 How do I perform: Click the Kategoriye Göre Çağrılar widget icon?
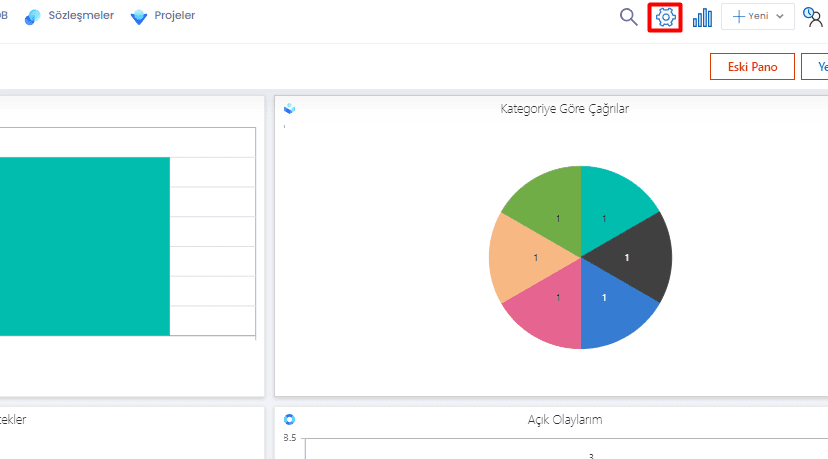tap(289, 109)
